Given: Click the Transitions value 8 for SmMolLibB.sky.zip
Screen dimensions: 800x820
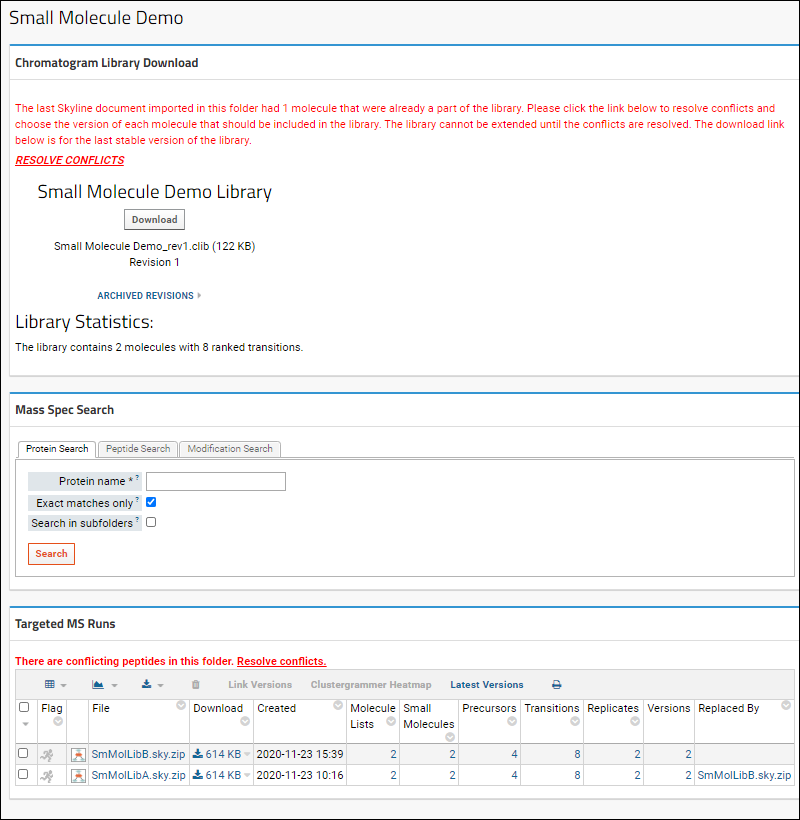Looking at the screenshot, I should coord(577,754).
